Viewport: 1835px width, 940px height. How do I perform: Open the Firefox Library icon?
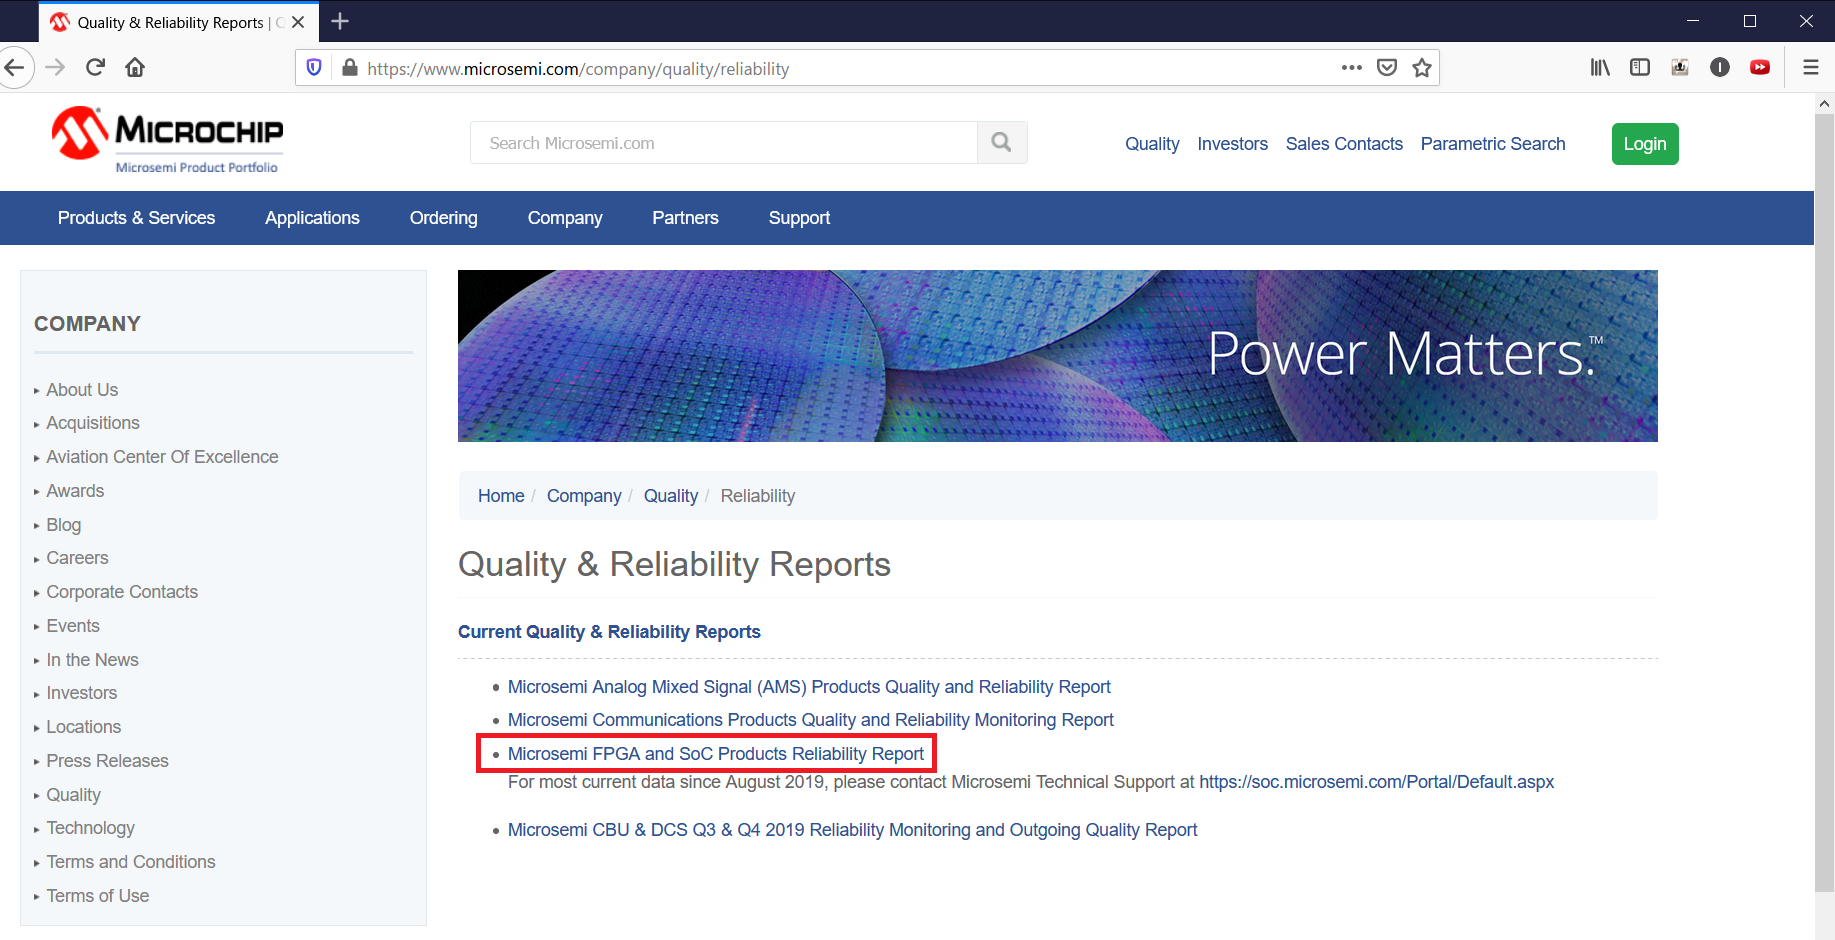tap(1600, 68)
